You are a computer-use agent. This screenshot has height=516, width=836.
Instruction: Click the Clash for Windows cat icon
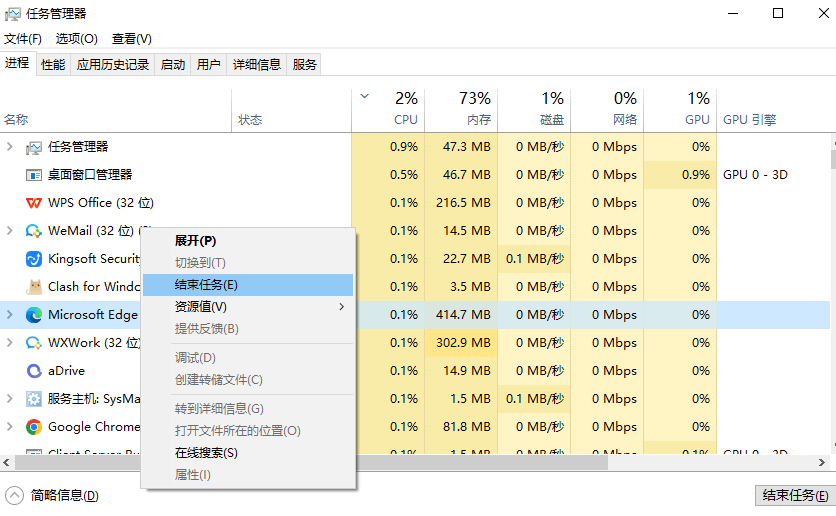pyautogui.click(x=34, y=287)
